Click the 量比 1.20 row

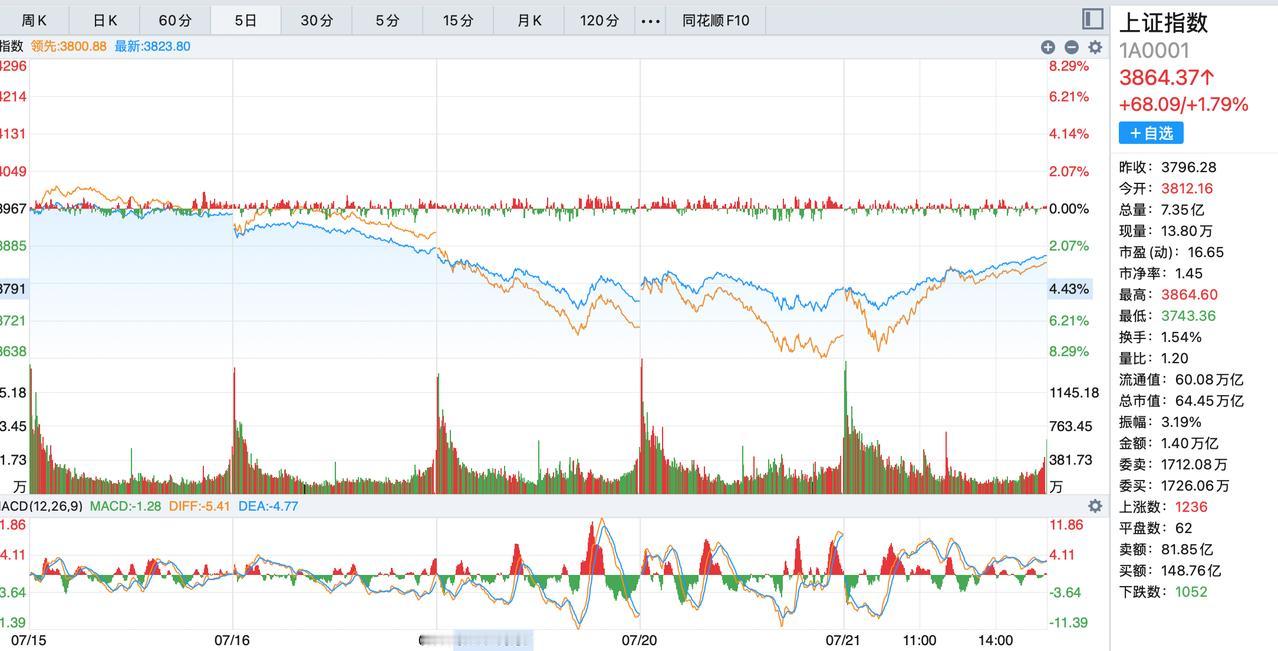pos(1153,358)
